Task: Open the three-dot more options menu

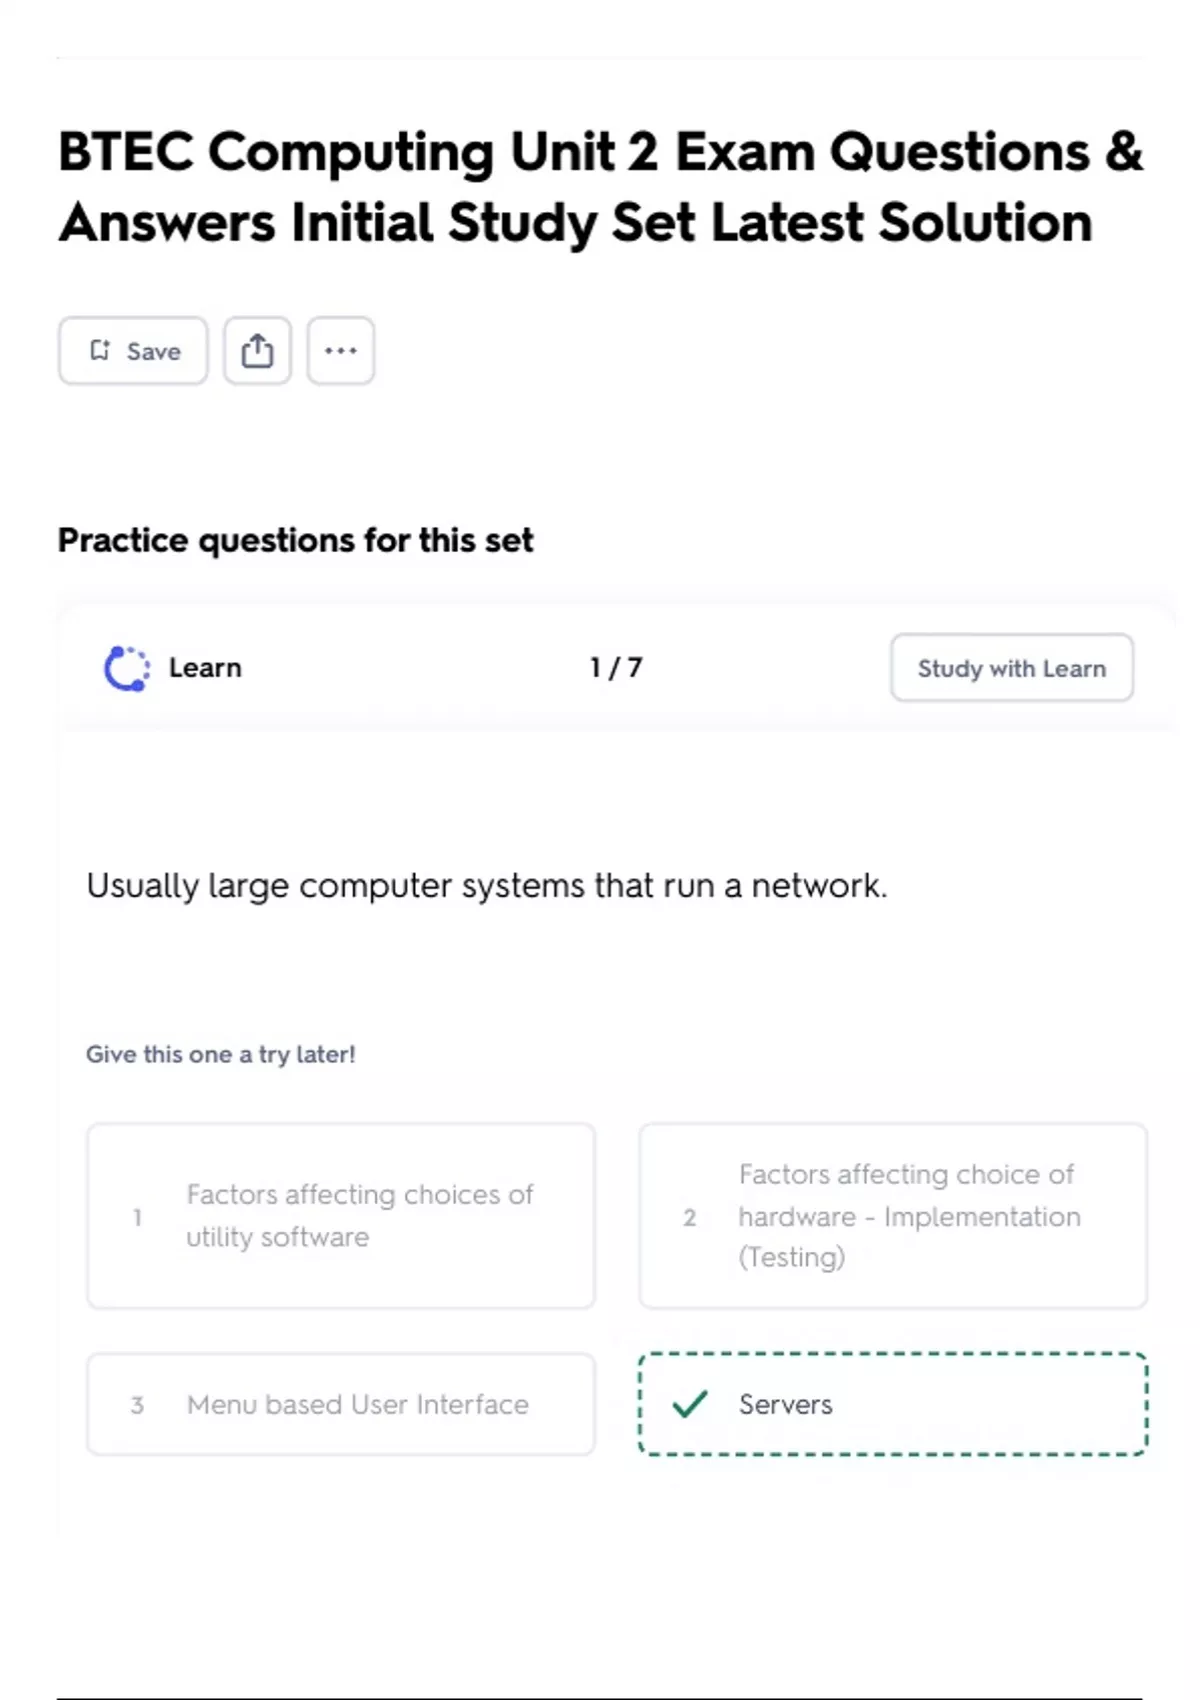Action: point(341,350)
